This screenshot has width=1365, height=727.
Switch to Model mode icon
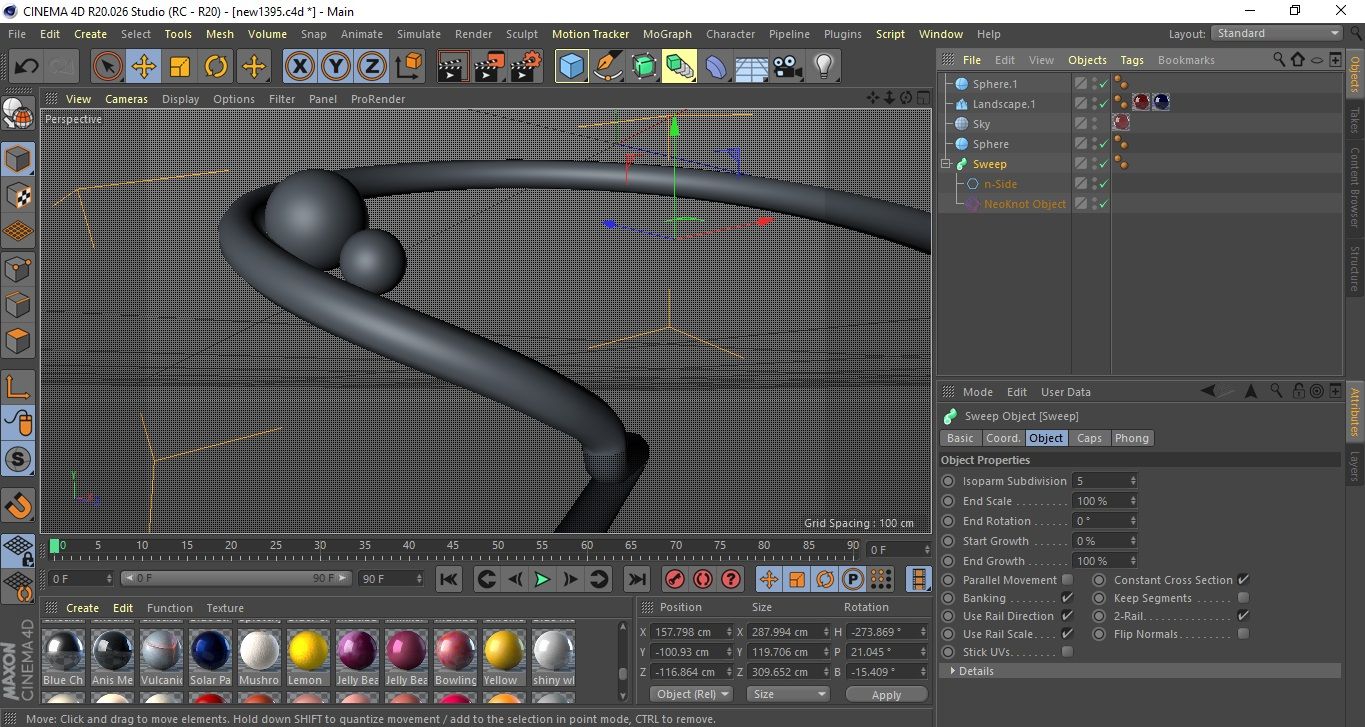click(18, 159)
